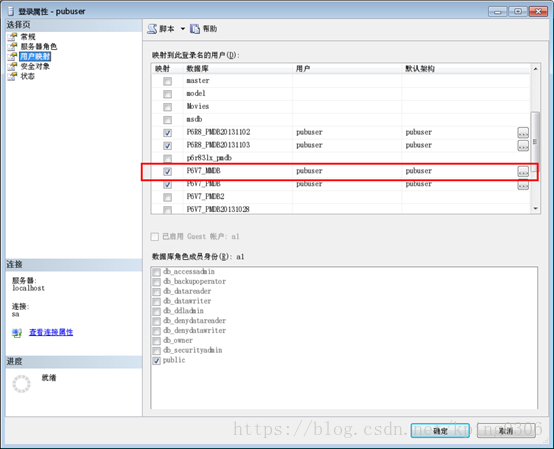The width and height of the screenshot is (554, 449).
Task: Click the 取消 cancel button
Action: 506,431
